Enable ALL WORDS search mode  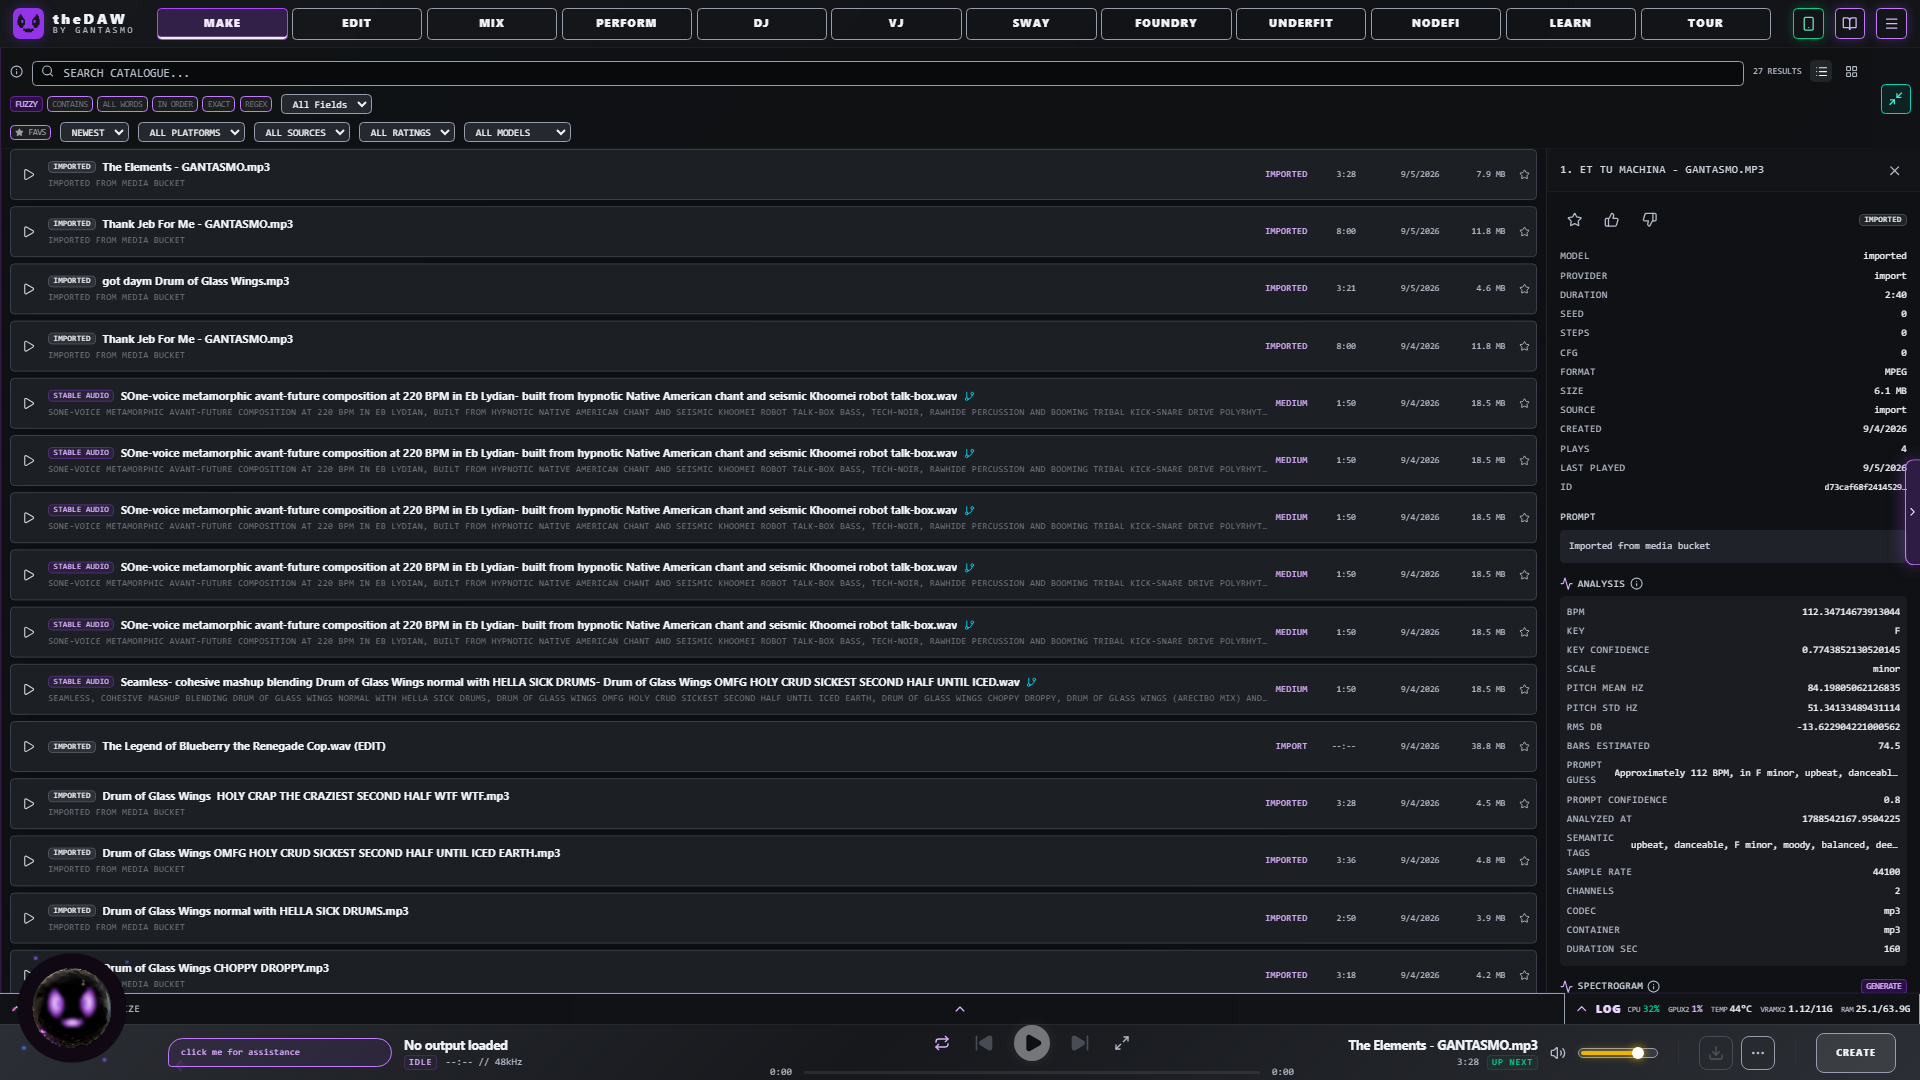123,104
